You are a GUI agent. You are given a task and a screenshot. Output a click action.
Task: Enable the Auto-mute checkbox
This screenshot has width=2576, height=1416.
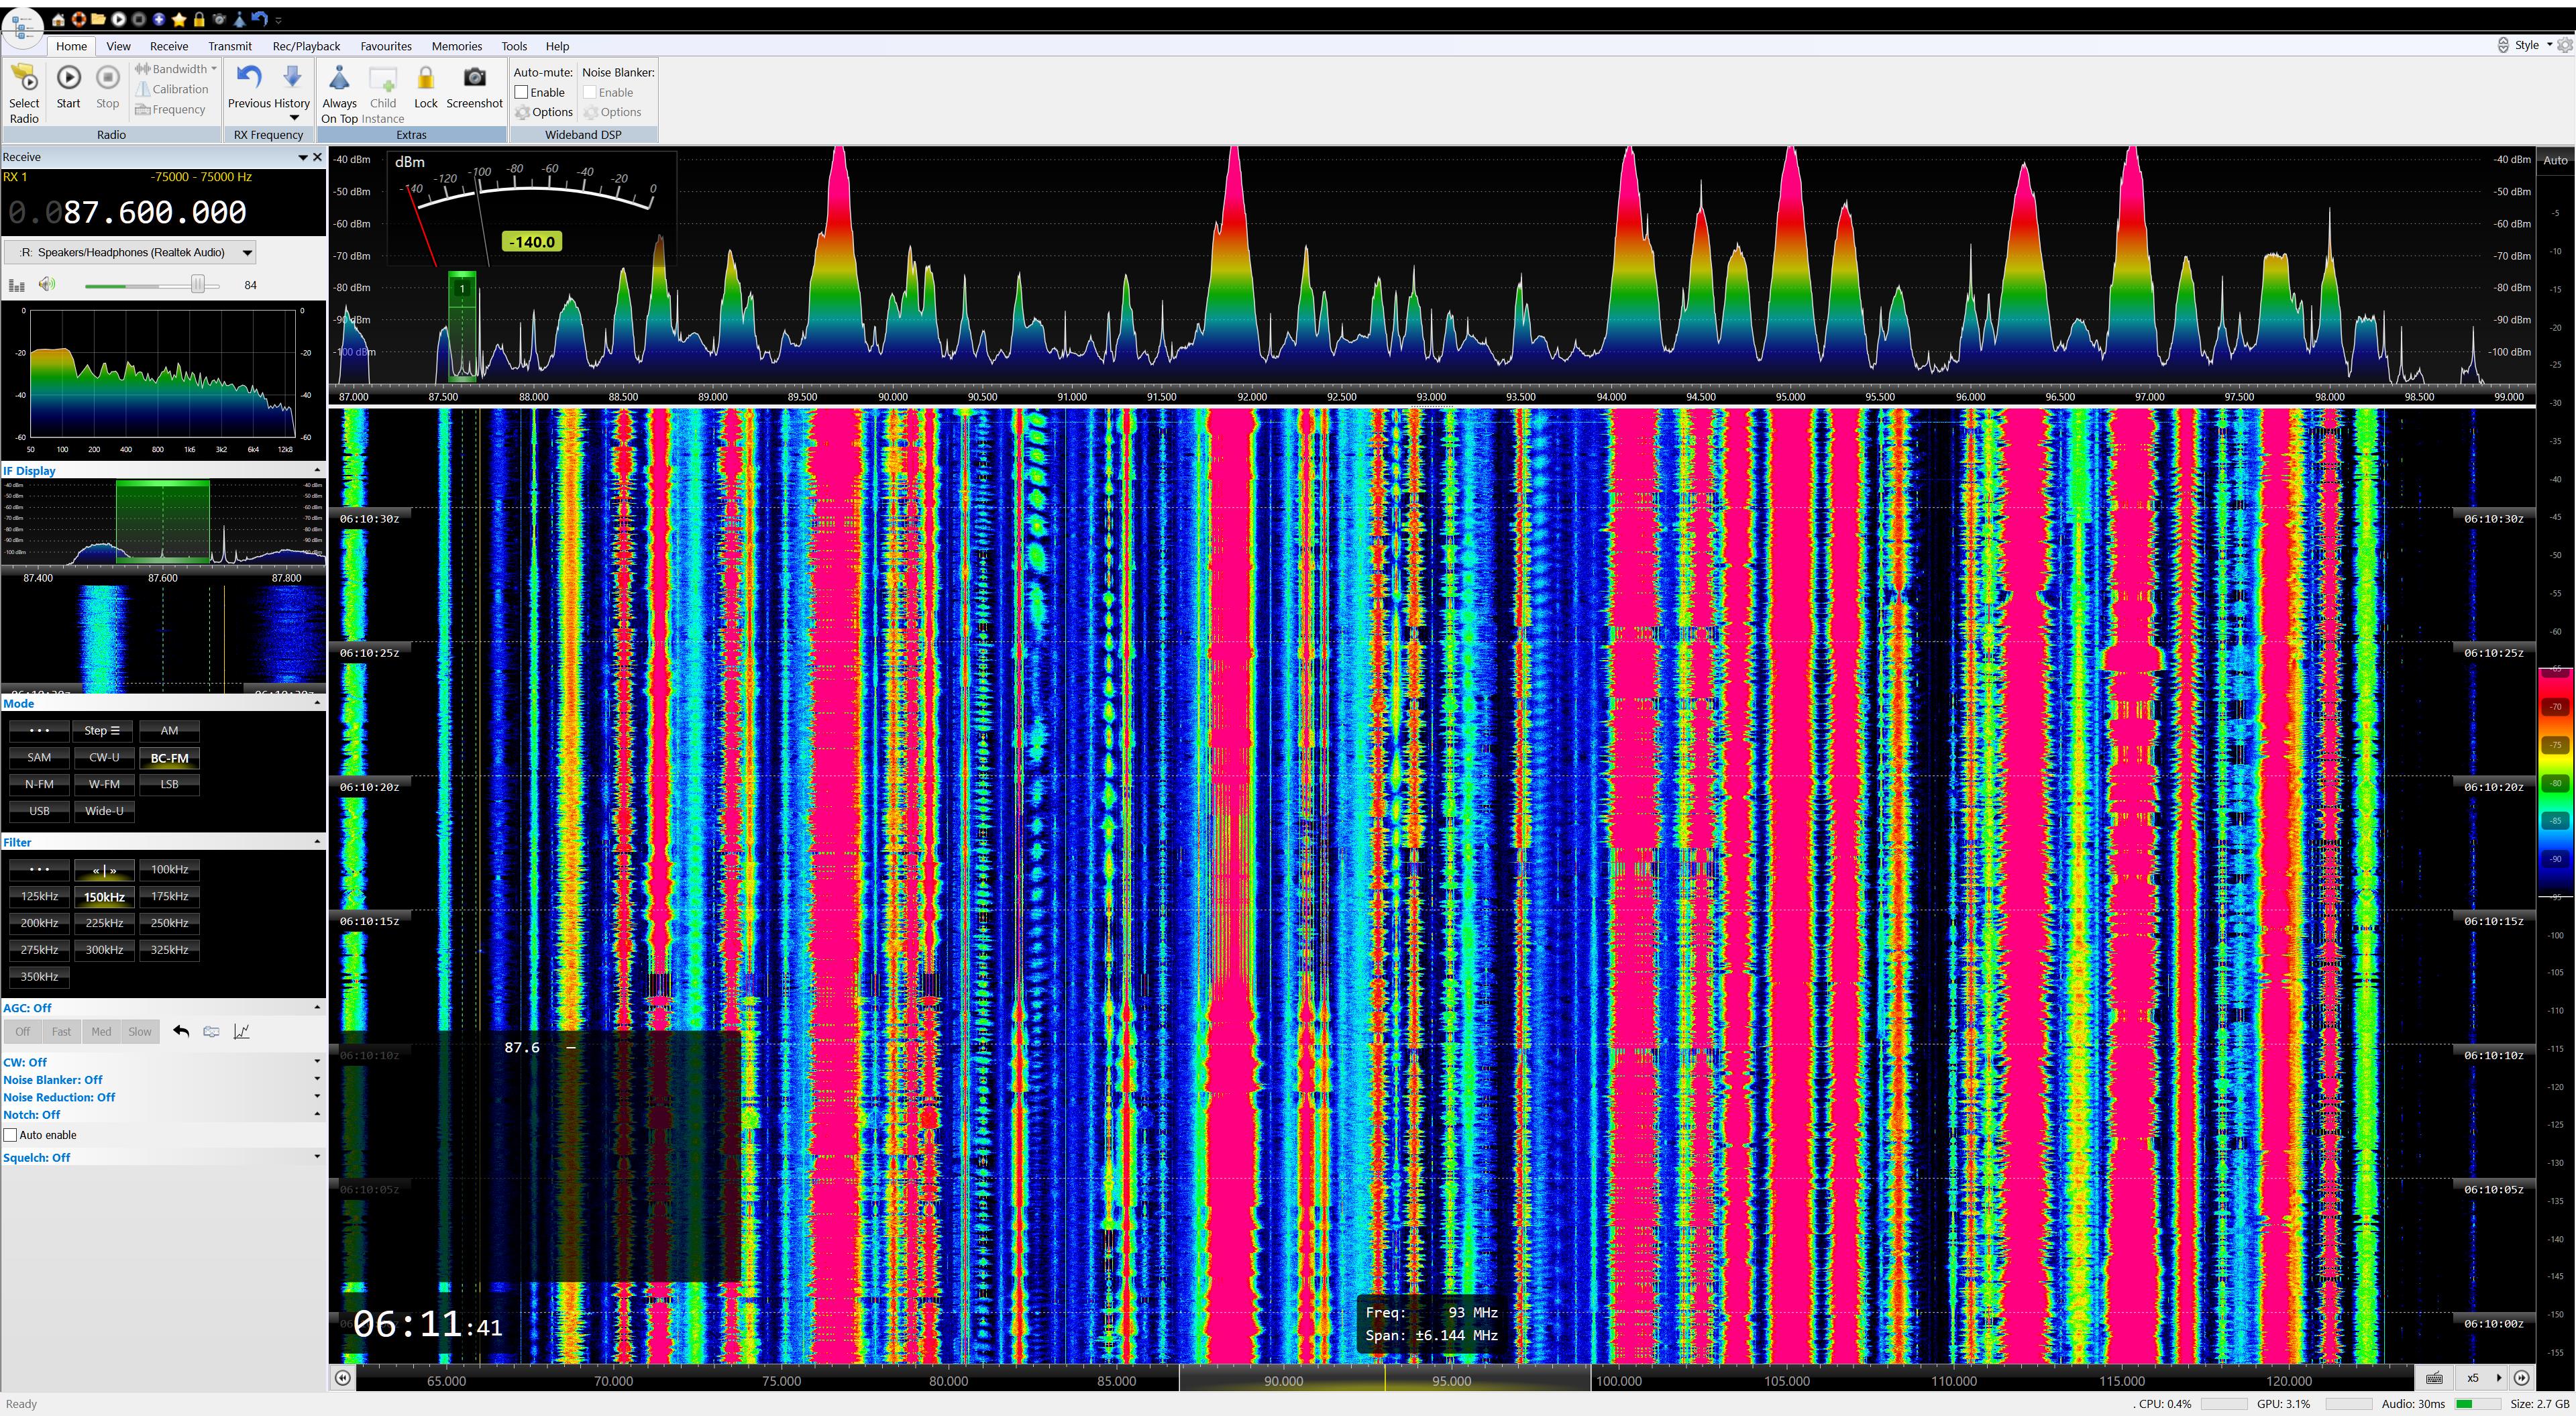pos(521,92)
